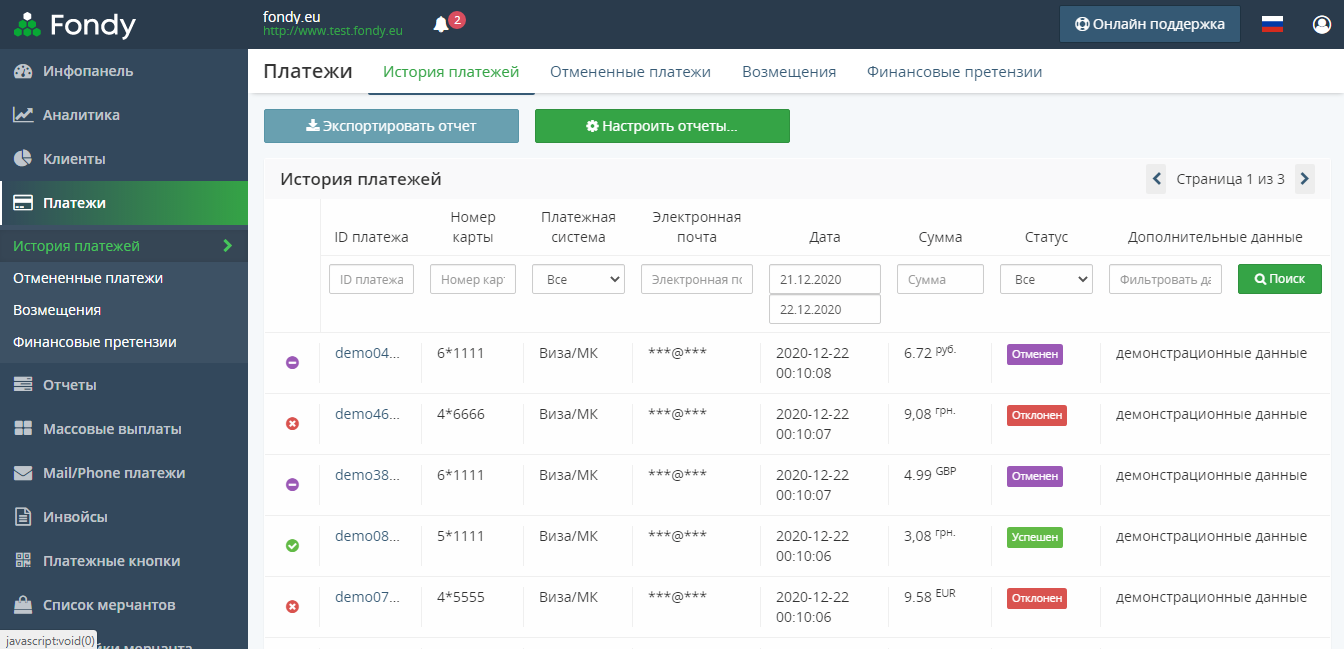The width and height of the screenshot is (1344, 649).
Task: Click the green Поиск button
Action: [1280, 279]
